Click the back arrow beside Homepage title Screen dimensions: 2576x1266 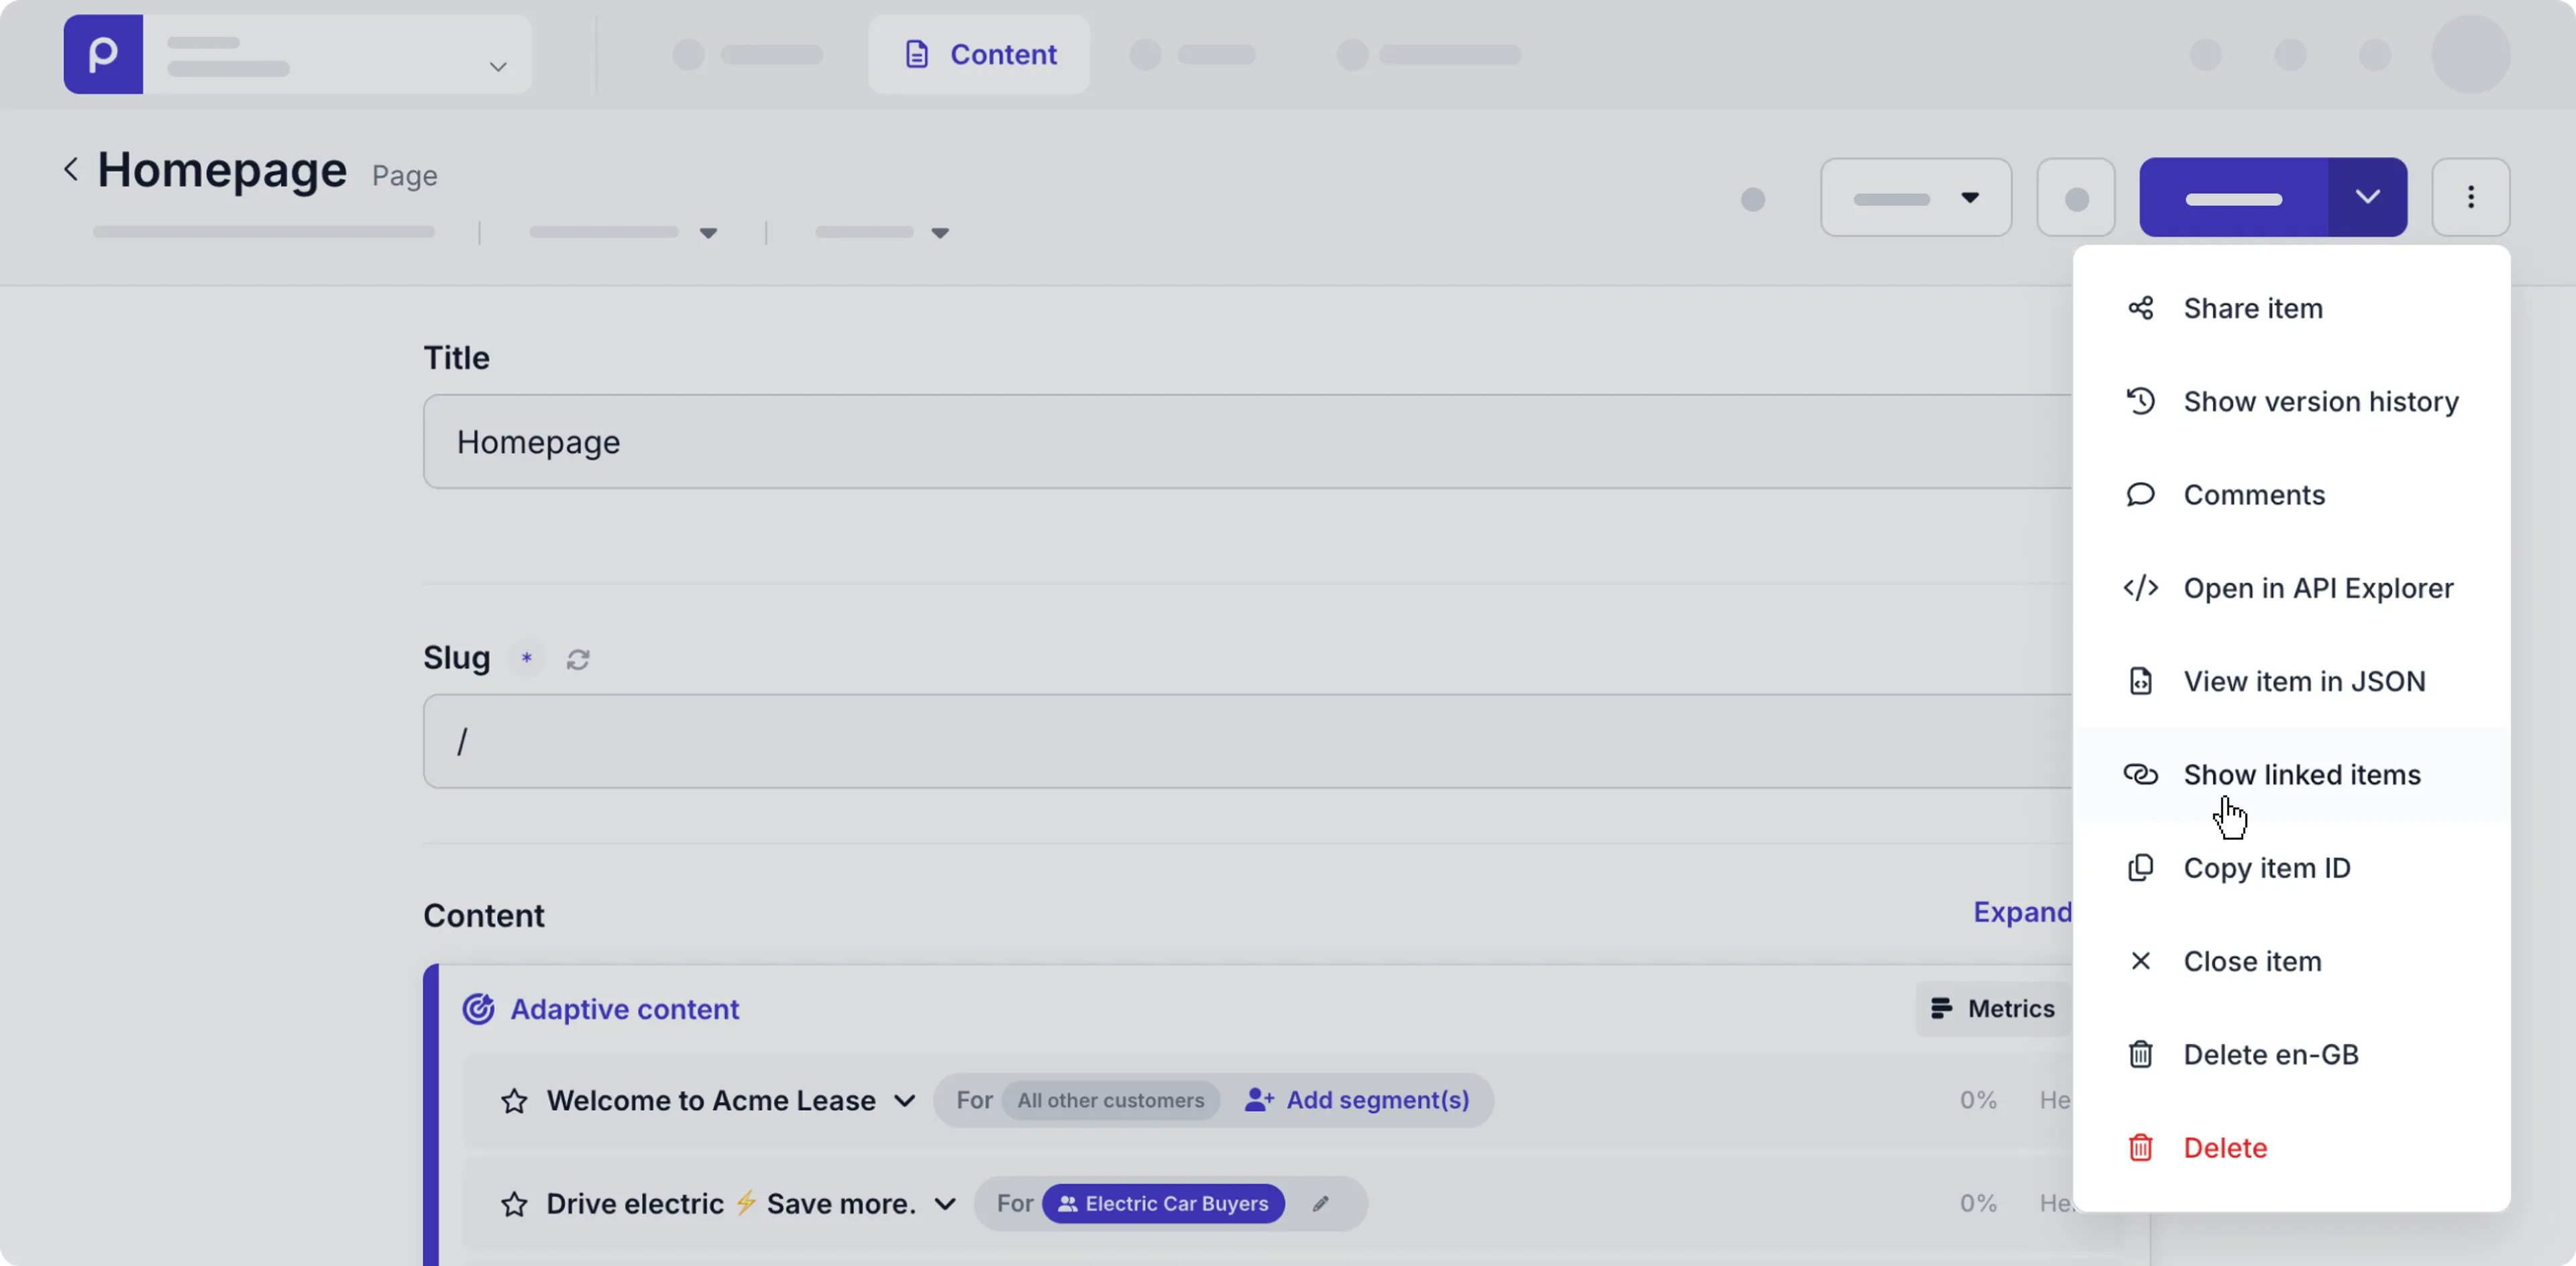pyautogui.click(x=71, y=168)
